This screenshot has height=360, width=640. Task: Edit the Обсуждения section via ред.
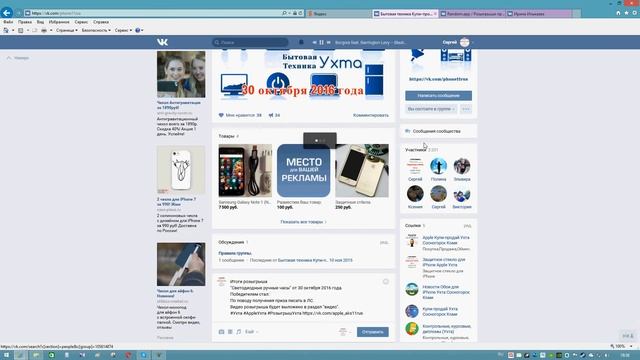click(x=384, y=242)
